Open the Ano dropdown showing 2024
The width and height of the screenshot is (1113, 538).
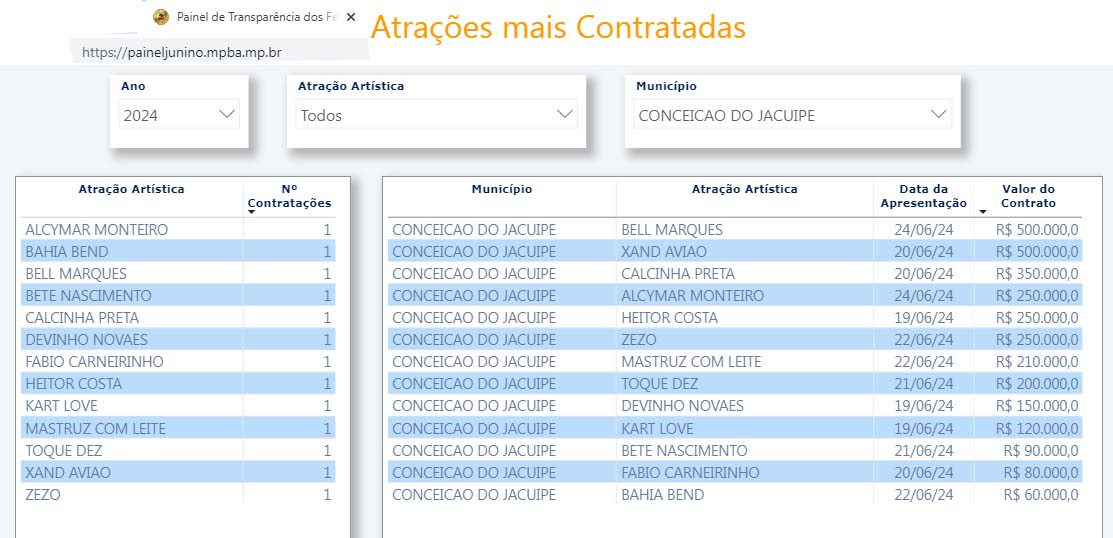coord(179,115)
